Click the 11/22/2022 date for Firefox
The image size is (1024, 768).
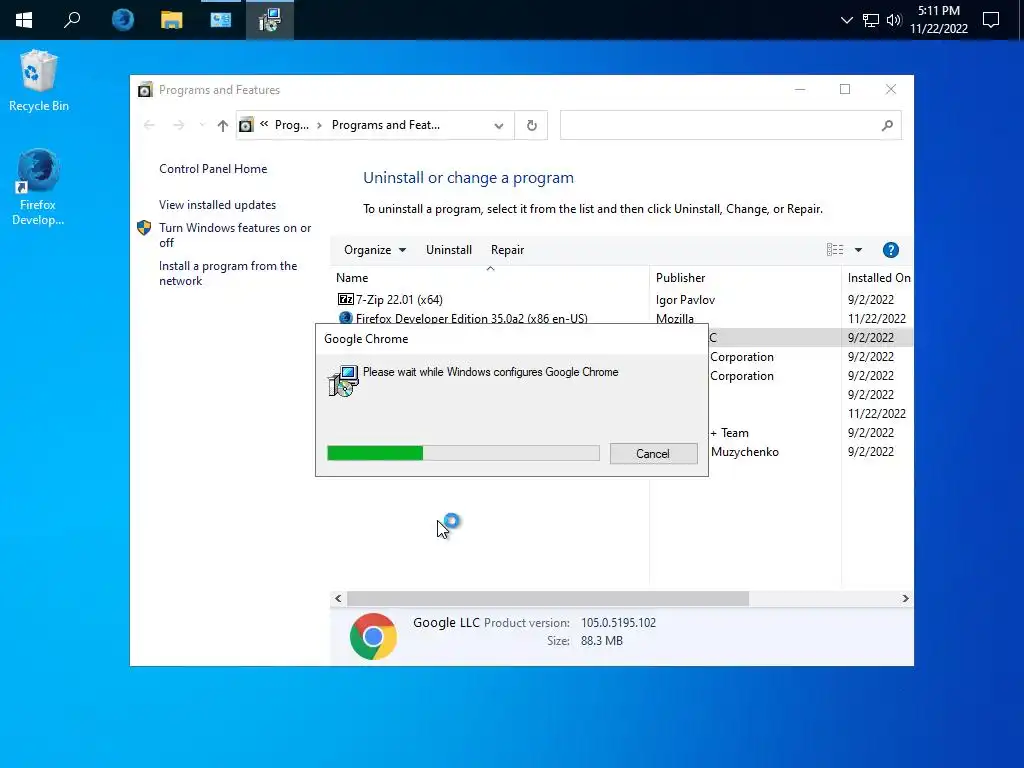876,319
